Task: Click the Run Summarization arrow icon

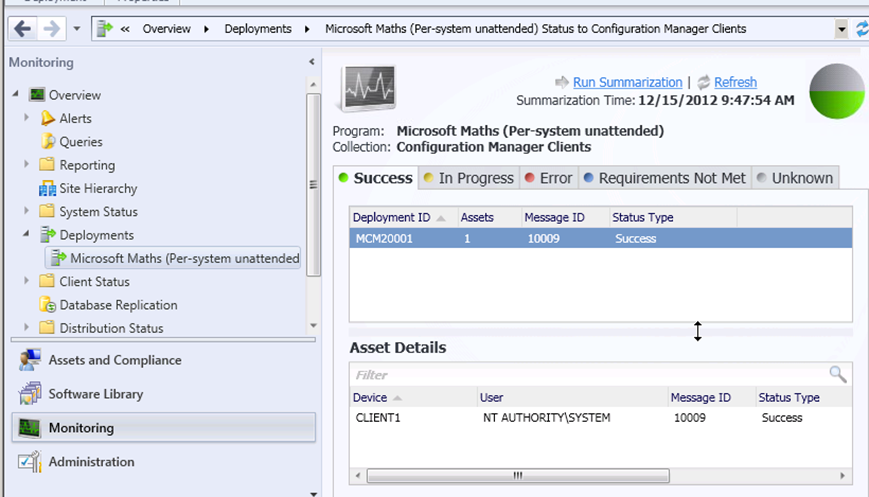Action: tap(562, 82)
